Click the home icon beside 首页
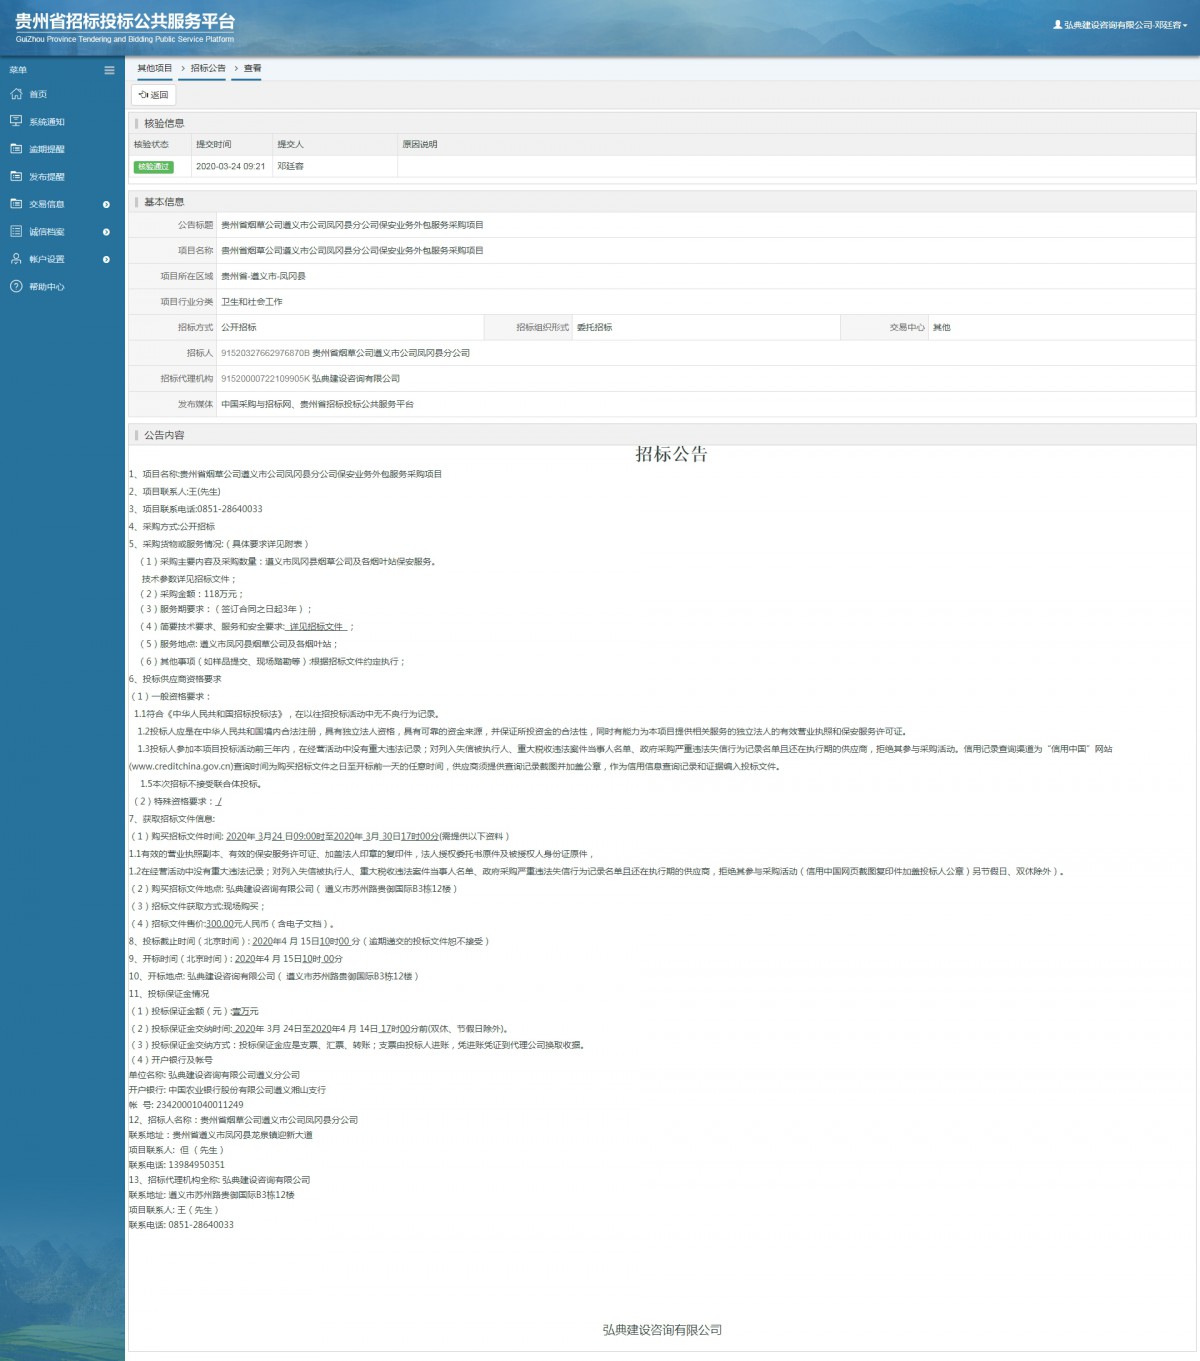 click(x=16, y=94)
